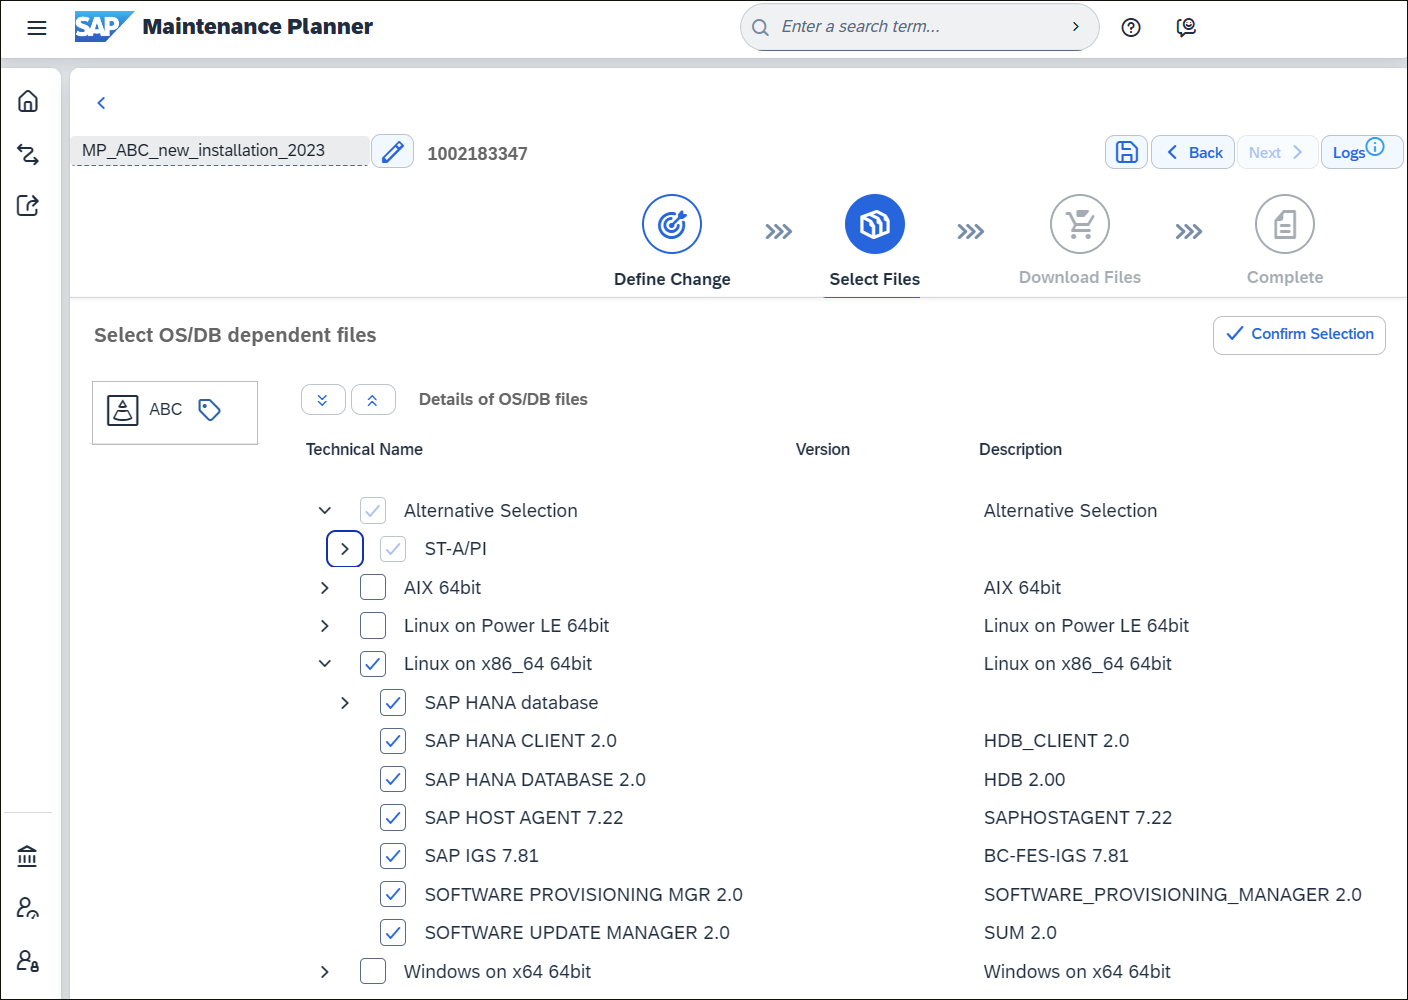Click the SAPHOSTAGENT 7.22 description
The height and width of the screenshot is (1000, 1408).
pos(1078,818)
